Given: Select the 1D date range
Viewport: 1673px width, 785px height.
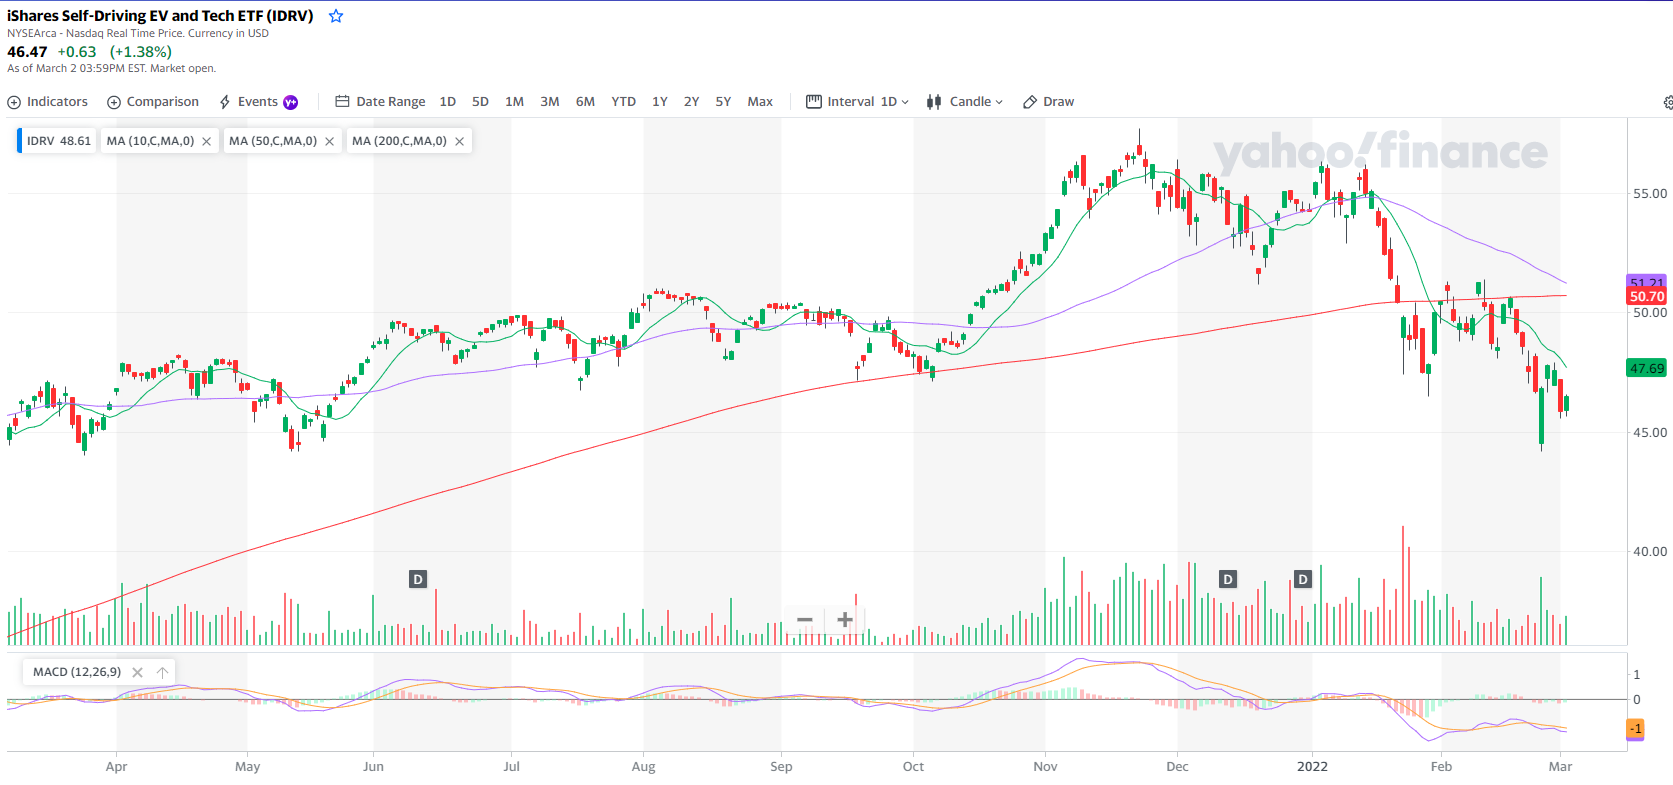Looking at the screenshot, I should 448,102.
